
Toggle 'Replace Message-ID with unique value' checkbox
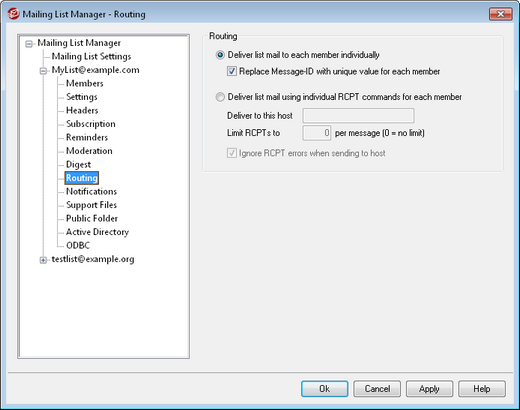point(232,71)
